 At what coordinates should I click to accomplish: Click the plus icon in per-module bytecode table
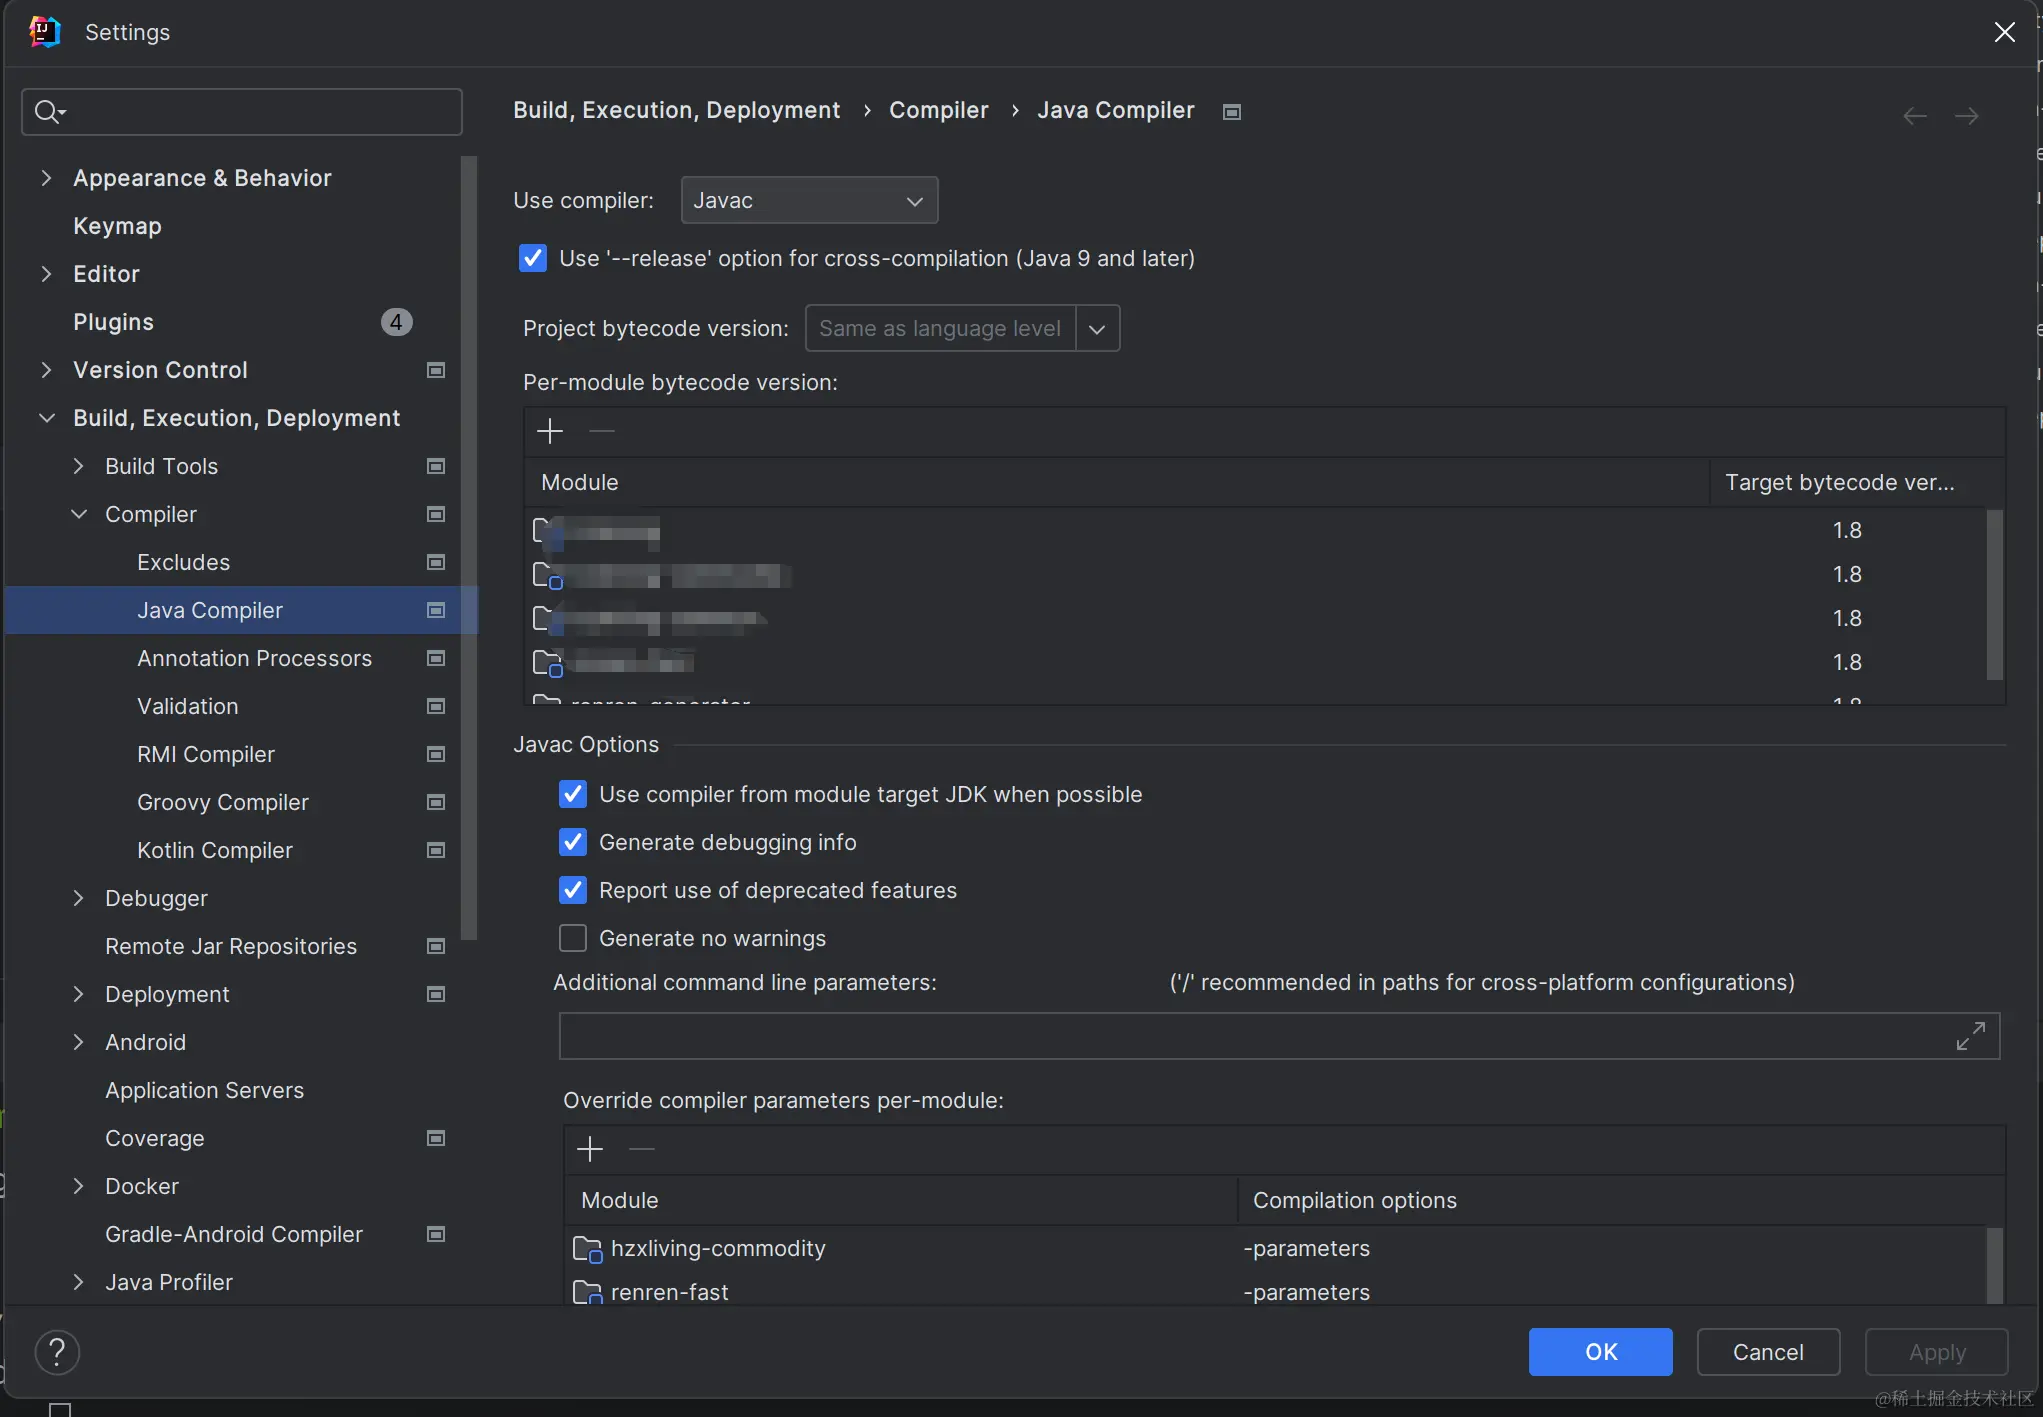coord(550,431)
